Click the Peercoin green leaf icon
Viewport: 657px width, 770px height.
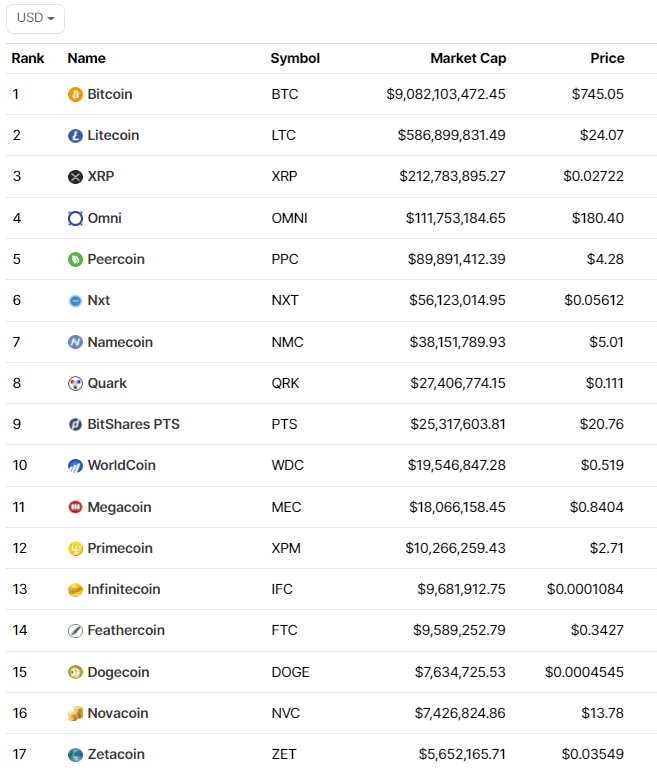click(75, 259)
